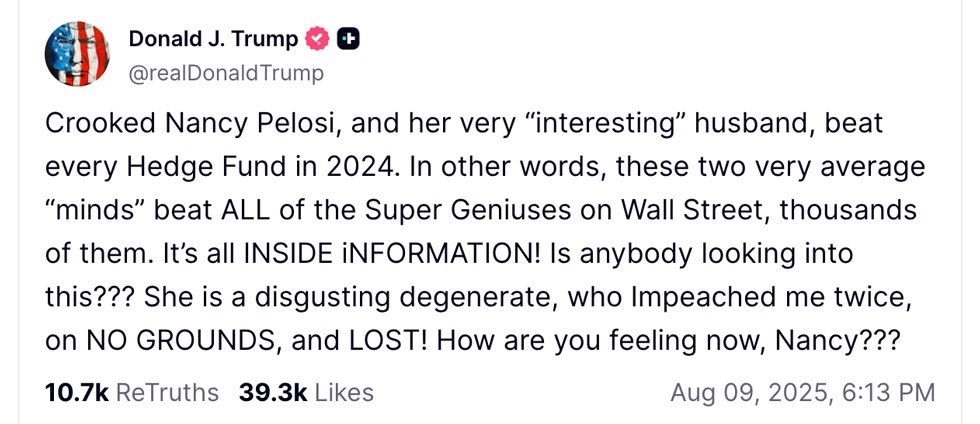Visit the @realDonaldTrump handle link
The image size is (980, 424).
226,74
